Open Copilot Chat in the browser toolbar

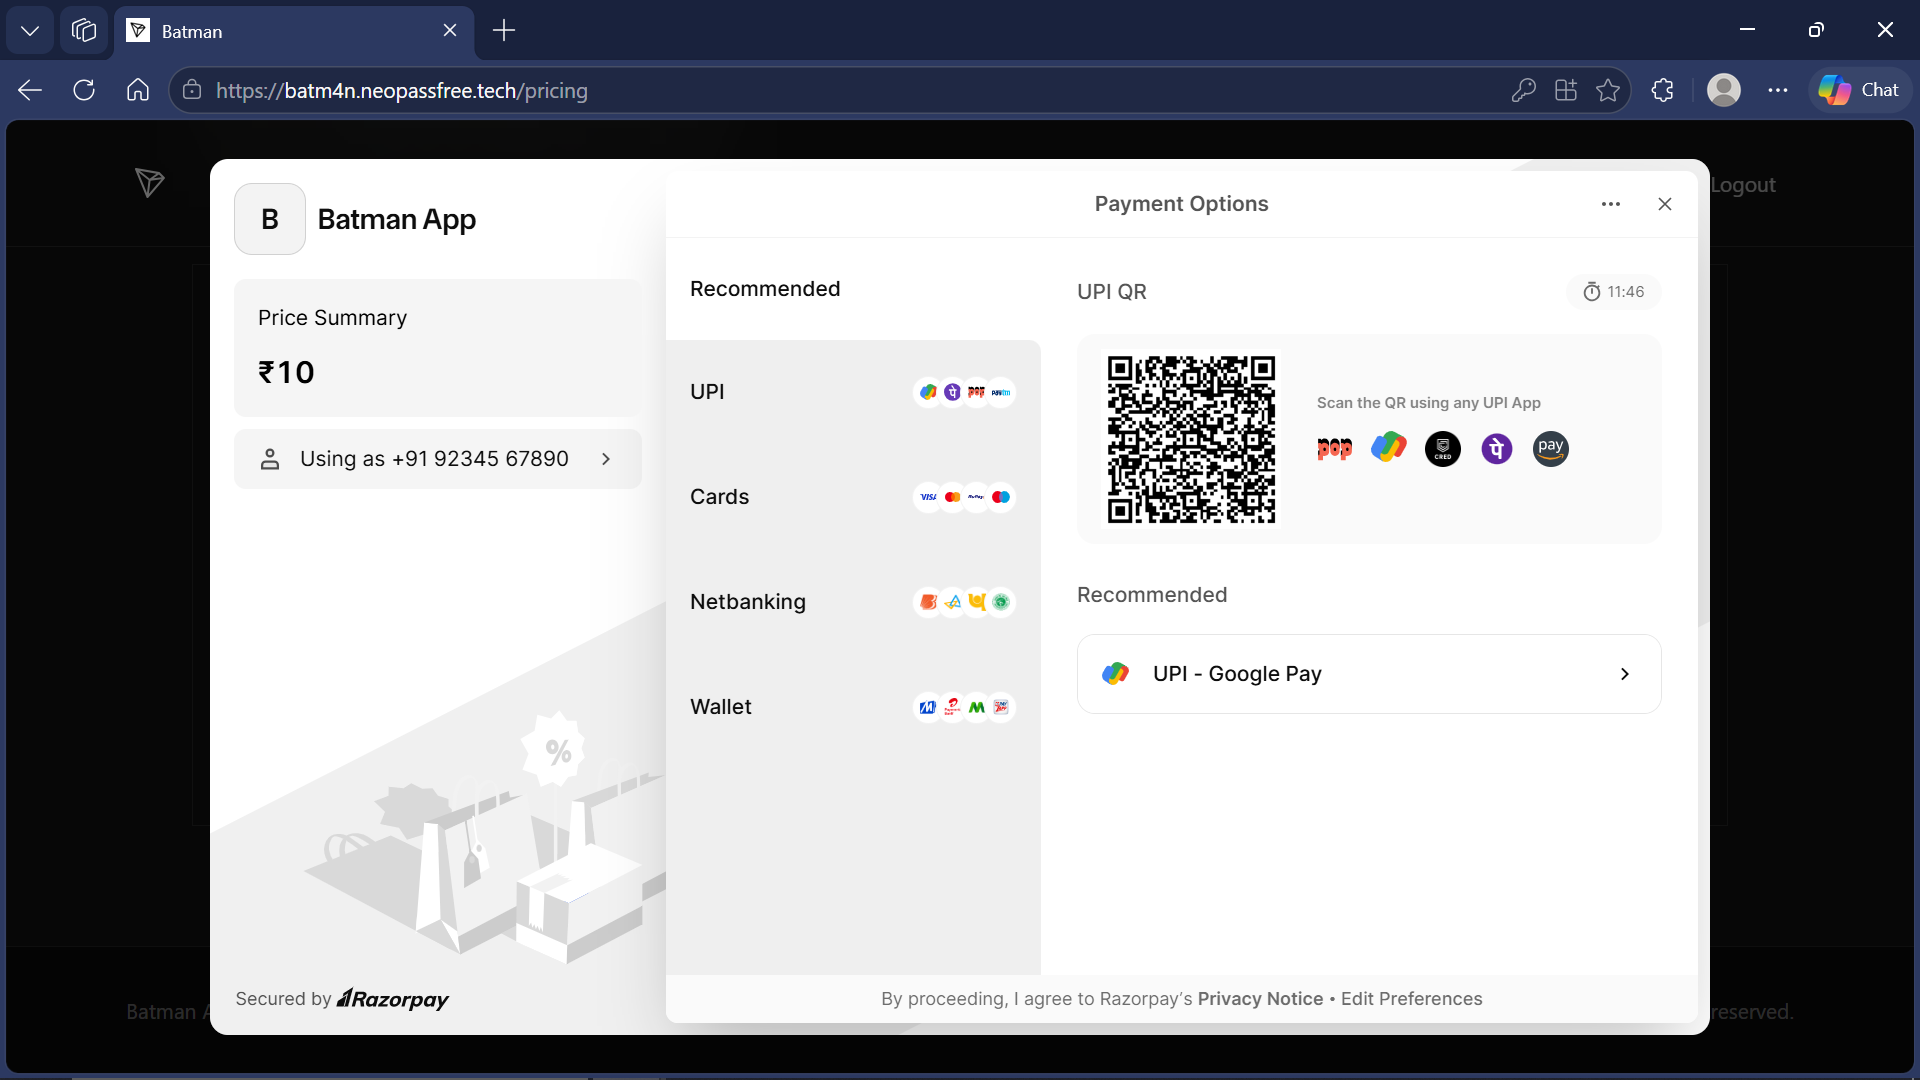1860,89
